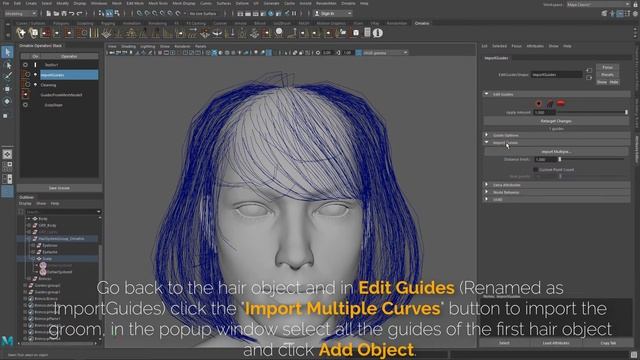Open the viewport Lighting menu

click(147, 47)
